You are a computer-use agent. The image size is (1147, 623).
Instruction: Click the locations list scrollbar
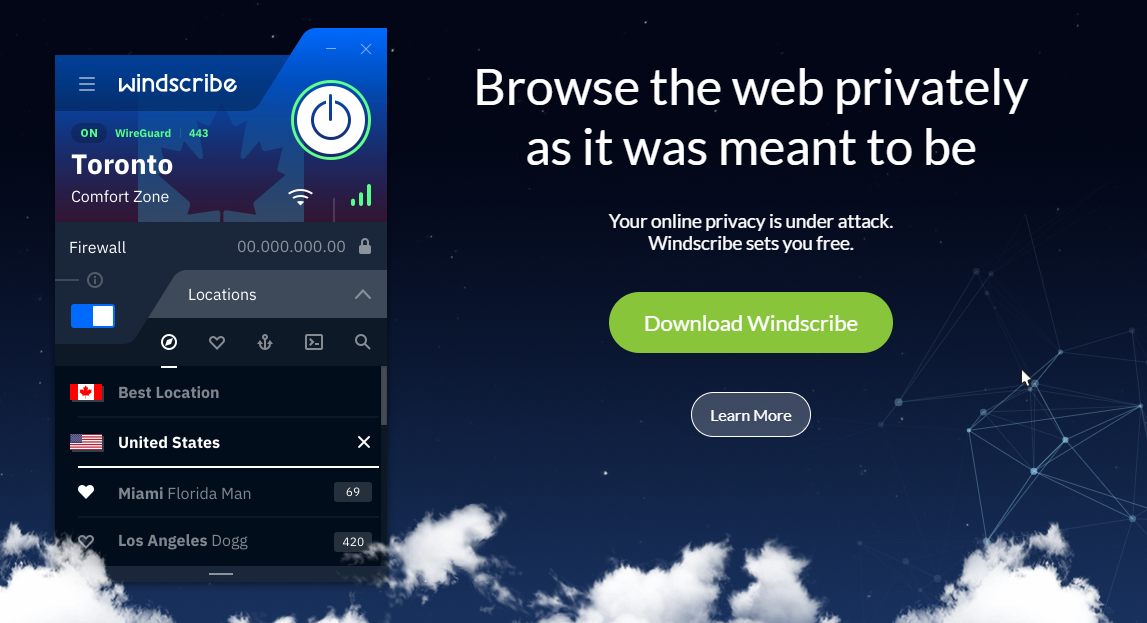pyautogui.click(x=383, y=396)
